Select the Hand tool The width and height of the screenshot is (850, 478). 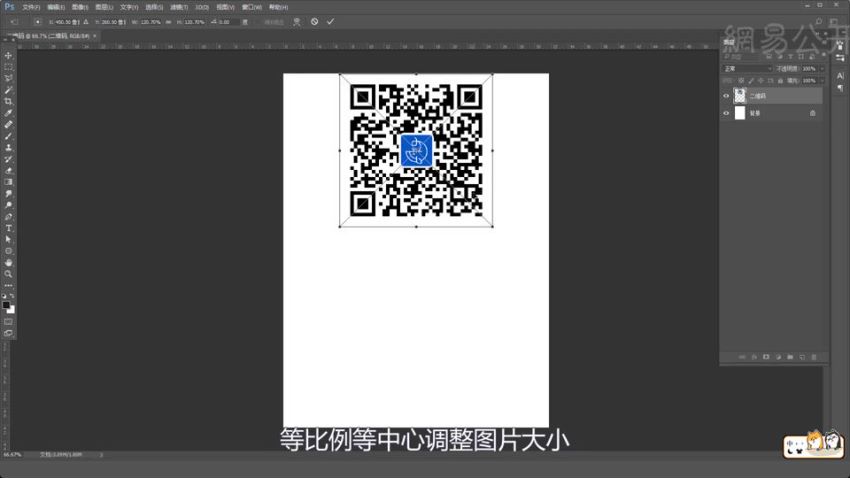8,262
